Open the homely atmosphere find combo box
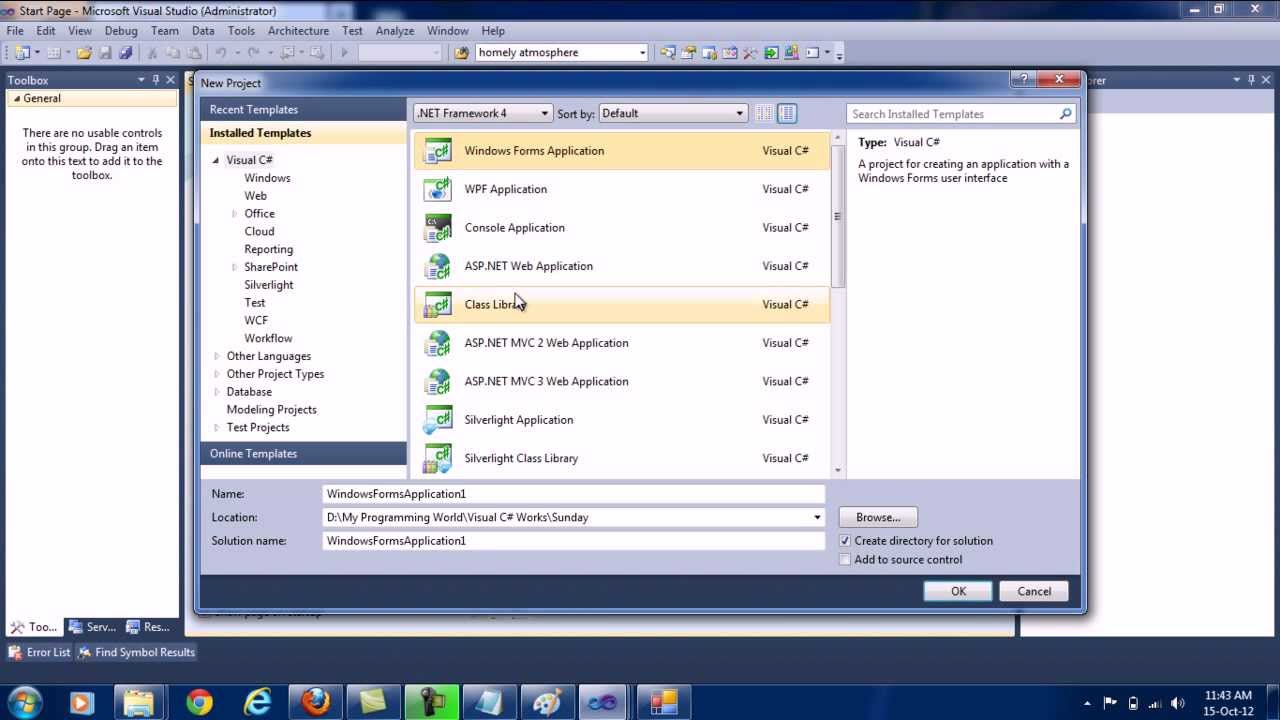The image size is (1280, 720). (562, 52)
